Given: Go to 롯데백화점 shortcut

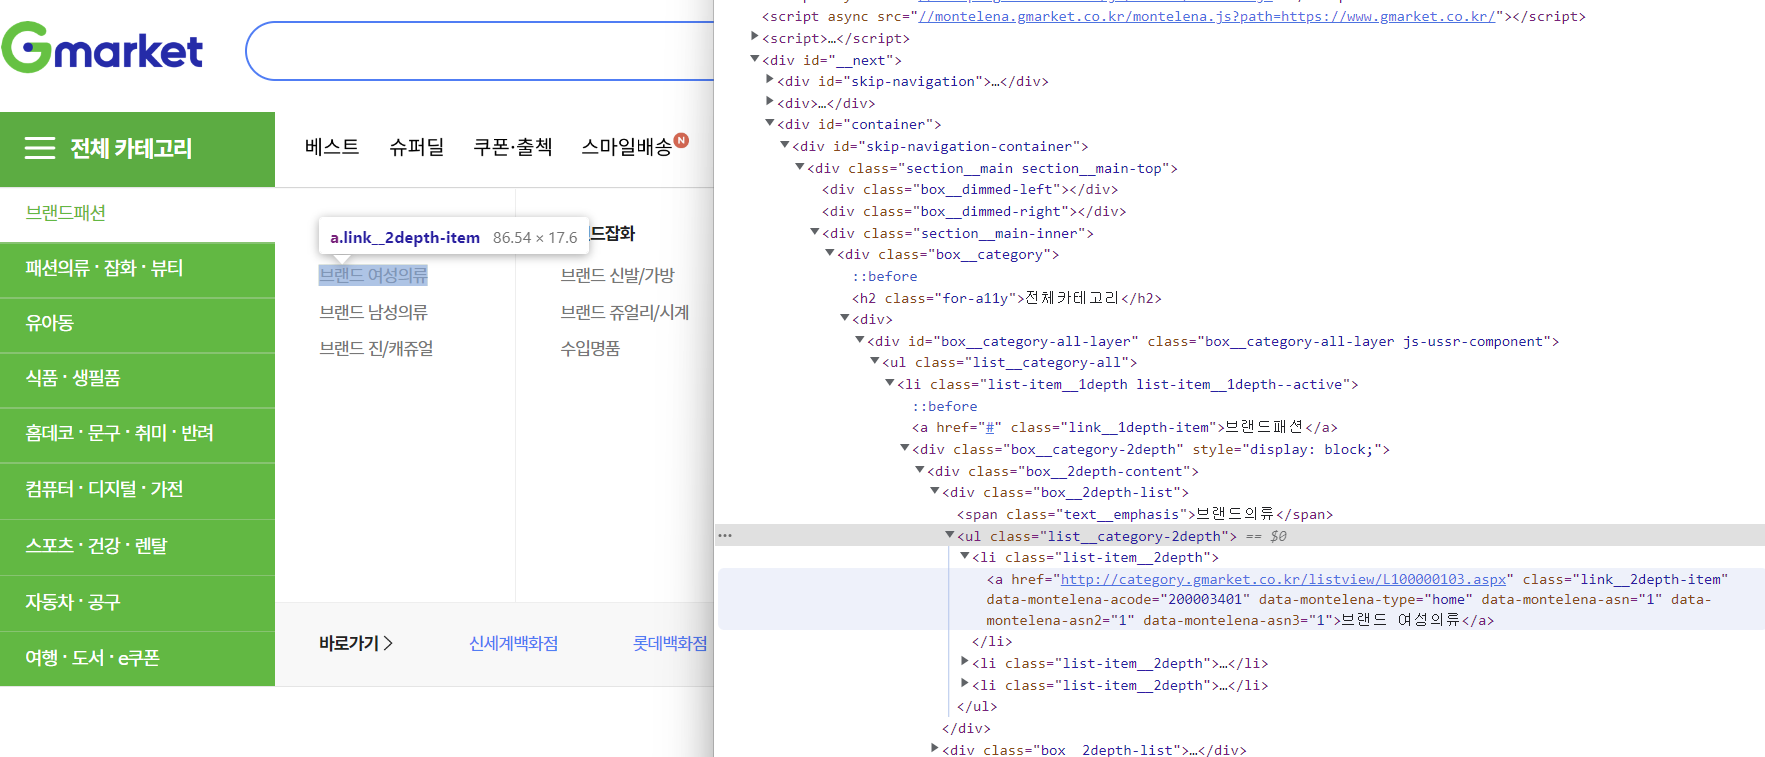Looking at the screenshot, I should tap(670, 643).
